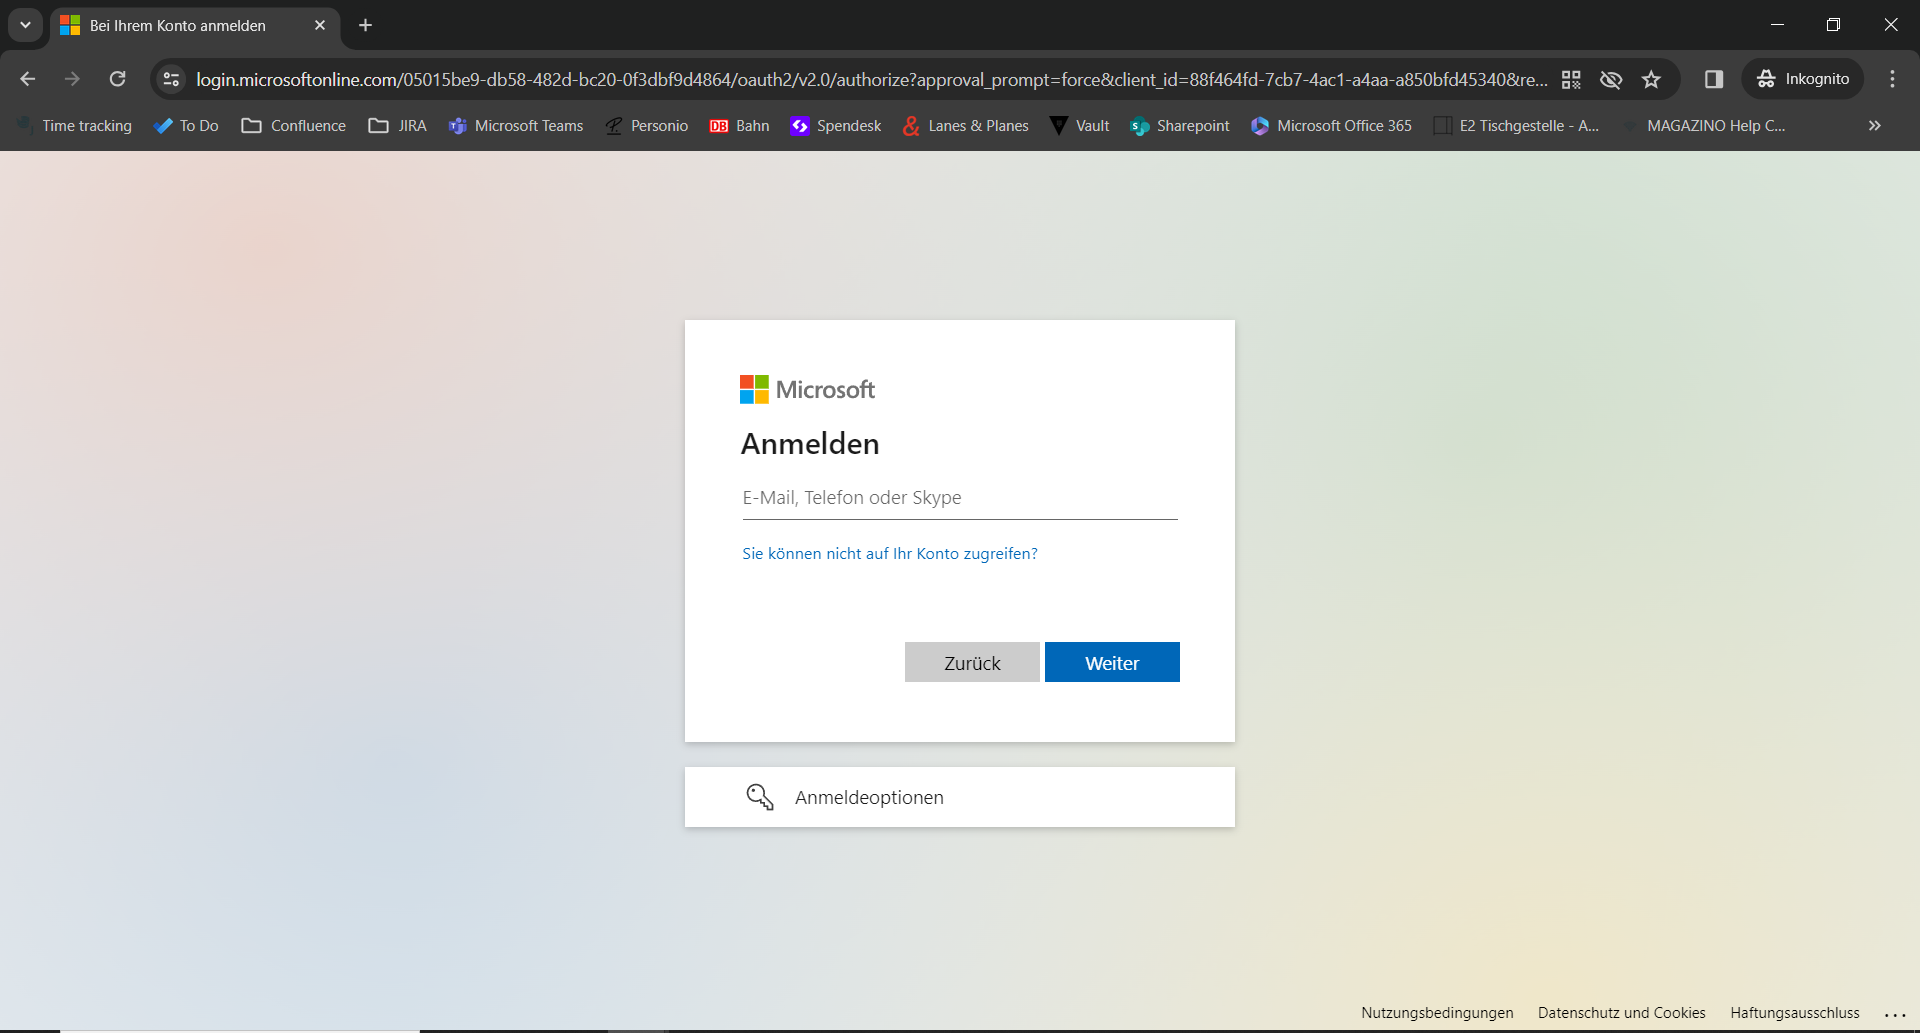Open site information icon in address bar

[x=171, y=79]
